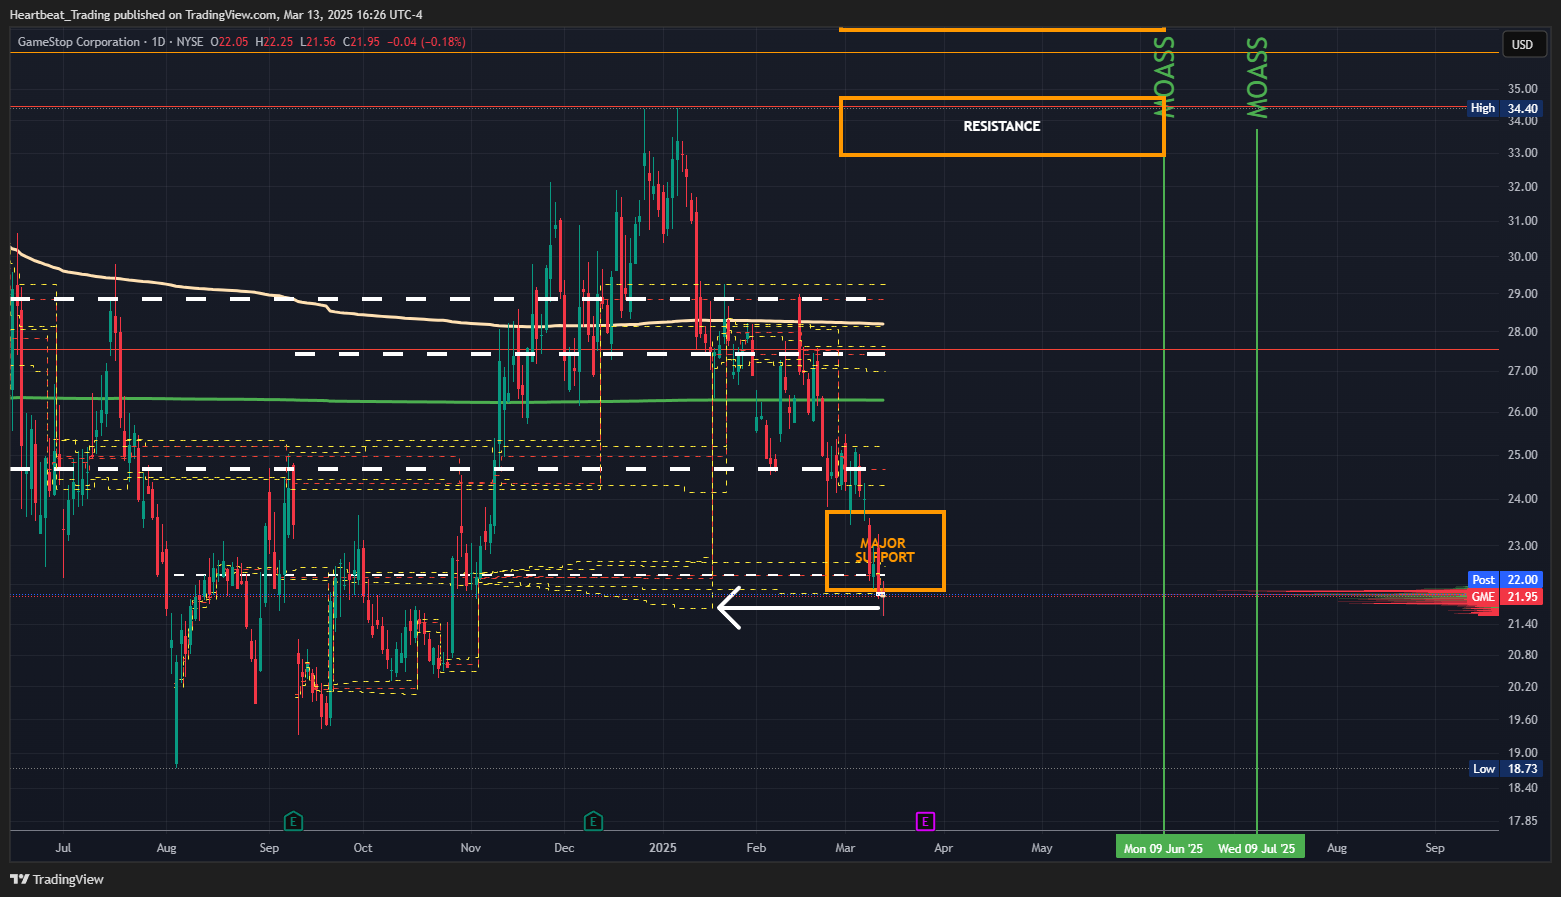Select the Low 18.73 price label
This screenshot has height=897, width=1561.
pos(1505,769)
